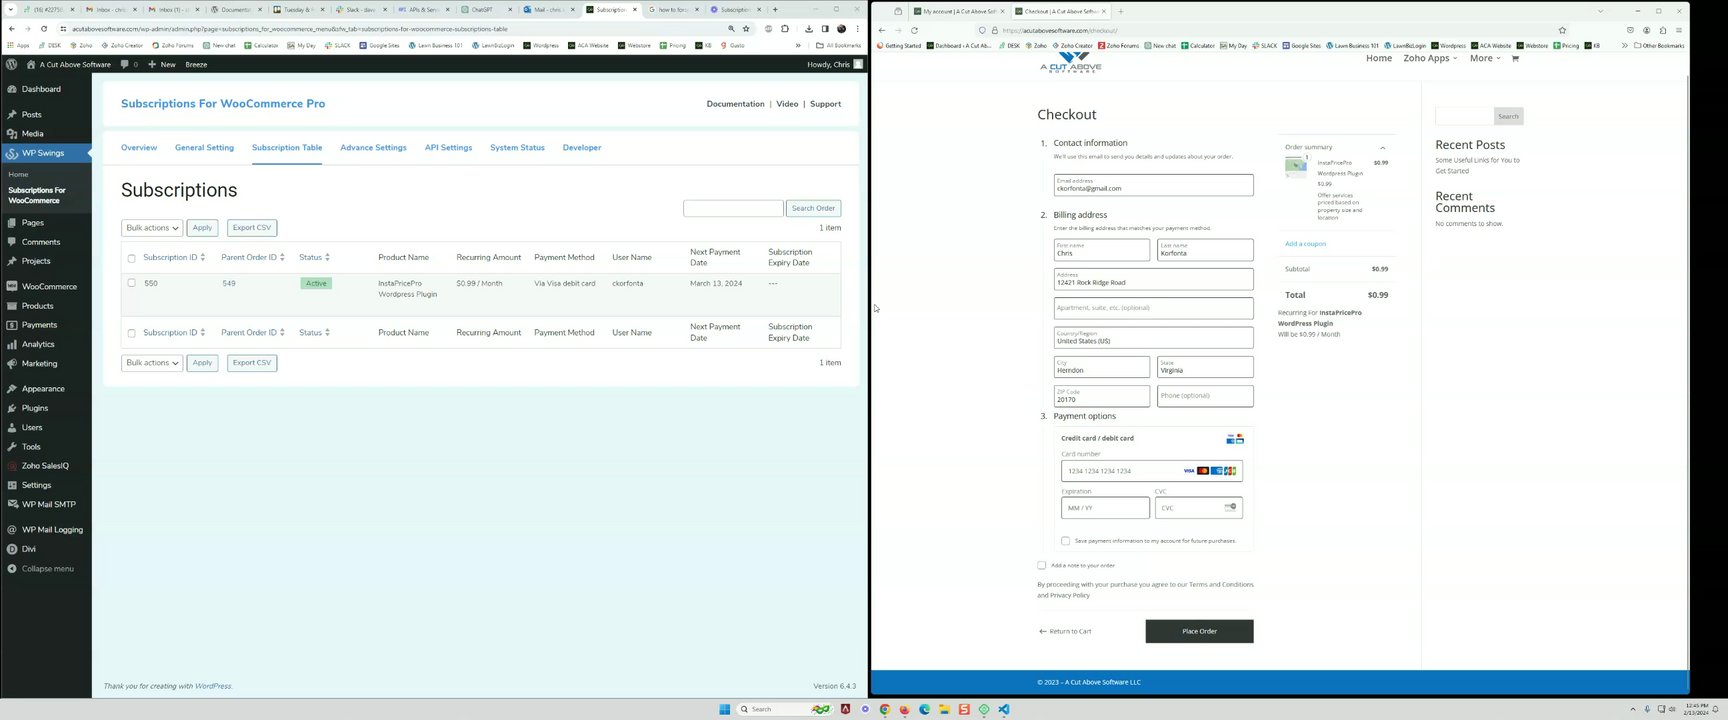Click the Email address field

1153,185
